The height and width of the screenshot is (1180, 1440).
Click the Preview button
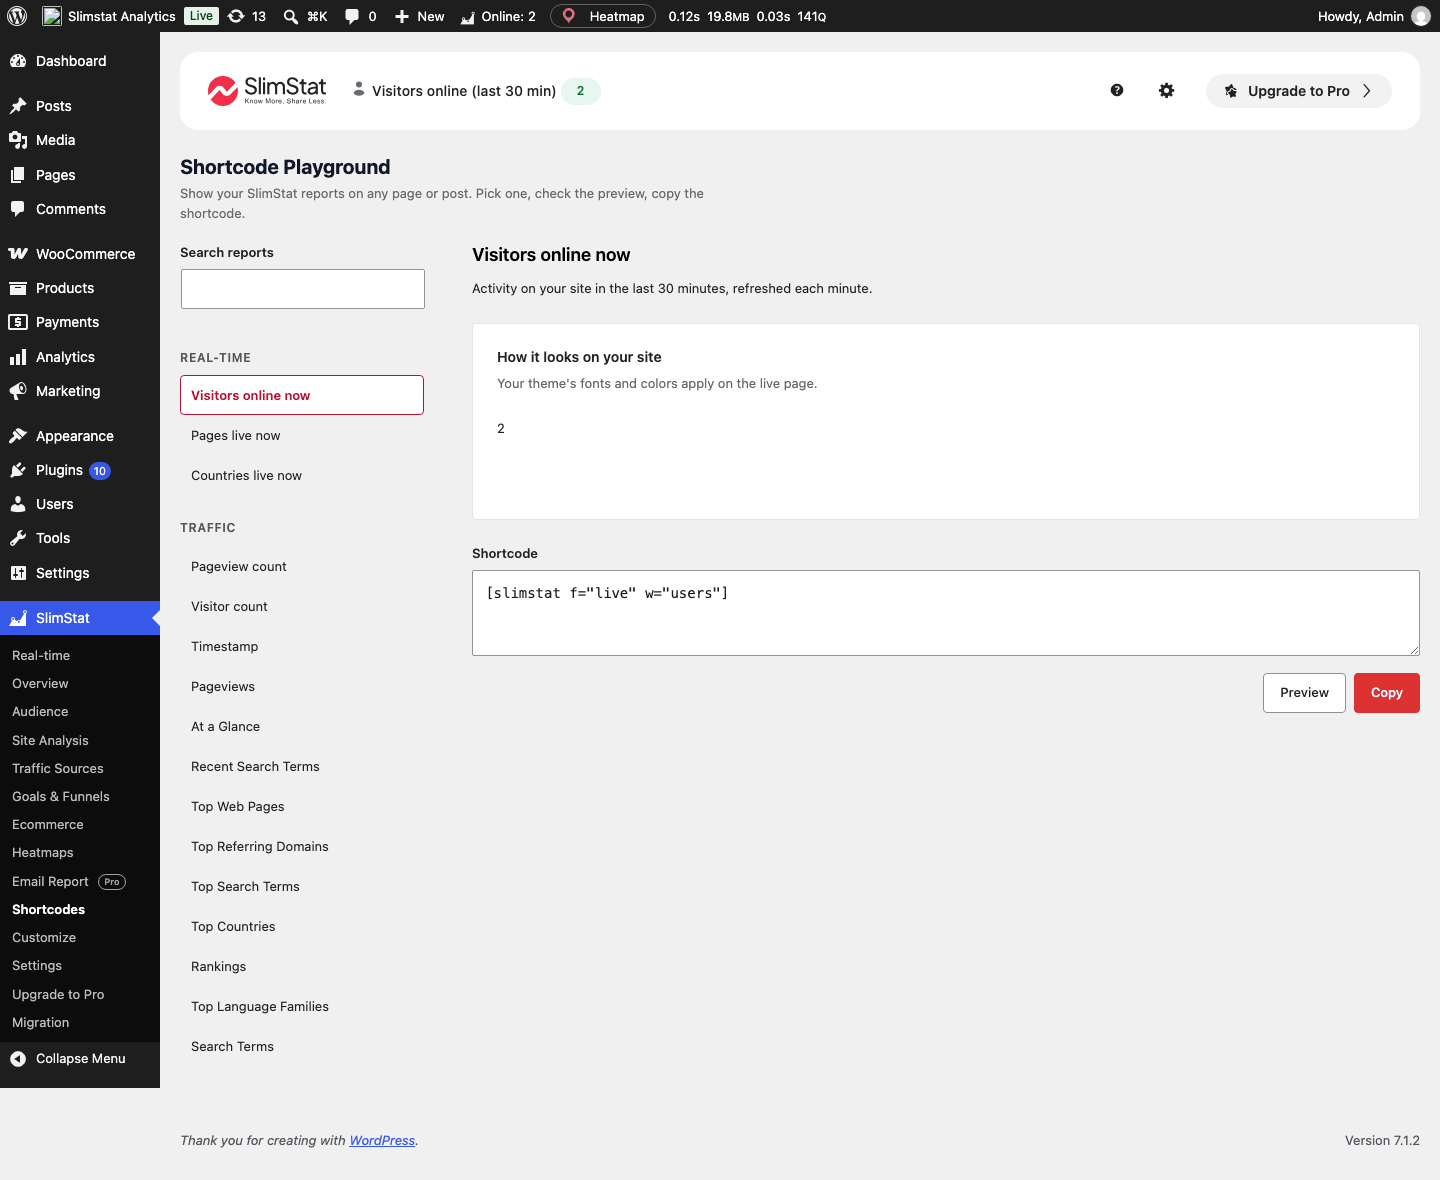click(x=1304, y=693)
